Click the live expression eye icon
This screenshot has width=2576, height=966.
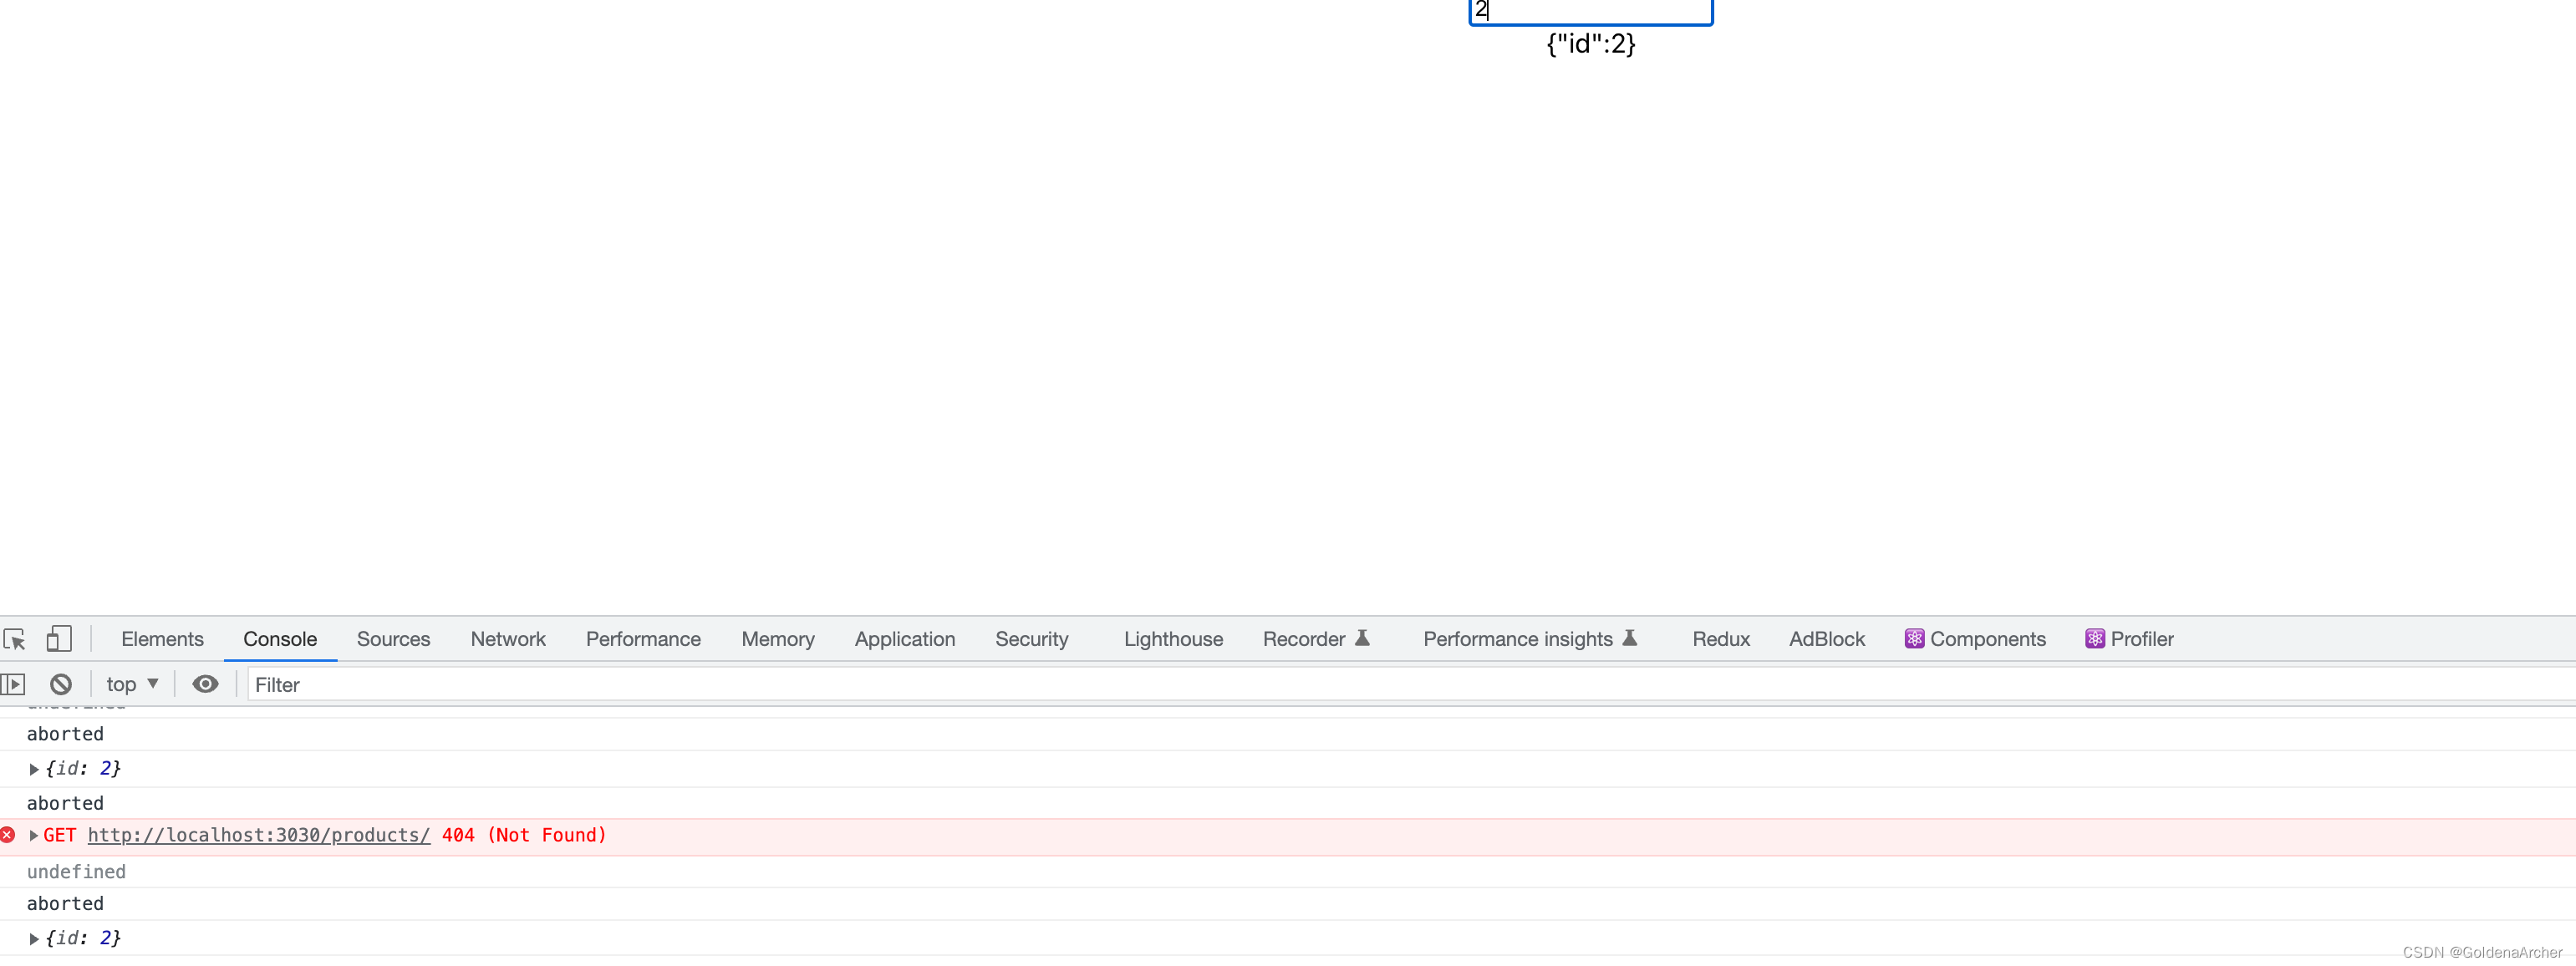(x=205, y=685)
